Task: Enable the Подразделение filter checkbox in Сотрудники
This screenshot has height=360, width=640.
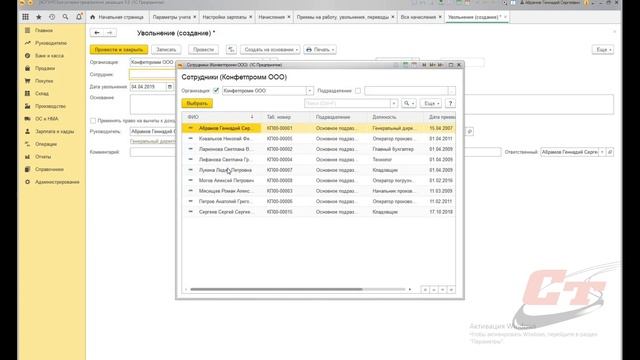Action: tap(358, 91)
